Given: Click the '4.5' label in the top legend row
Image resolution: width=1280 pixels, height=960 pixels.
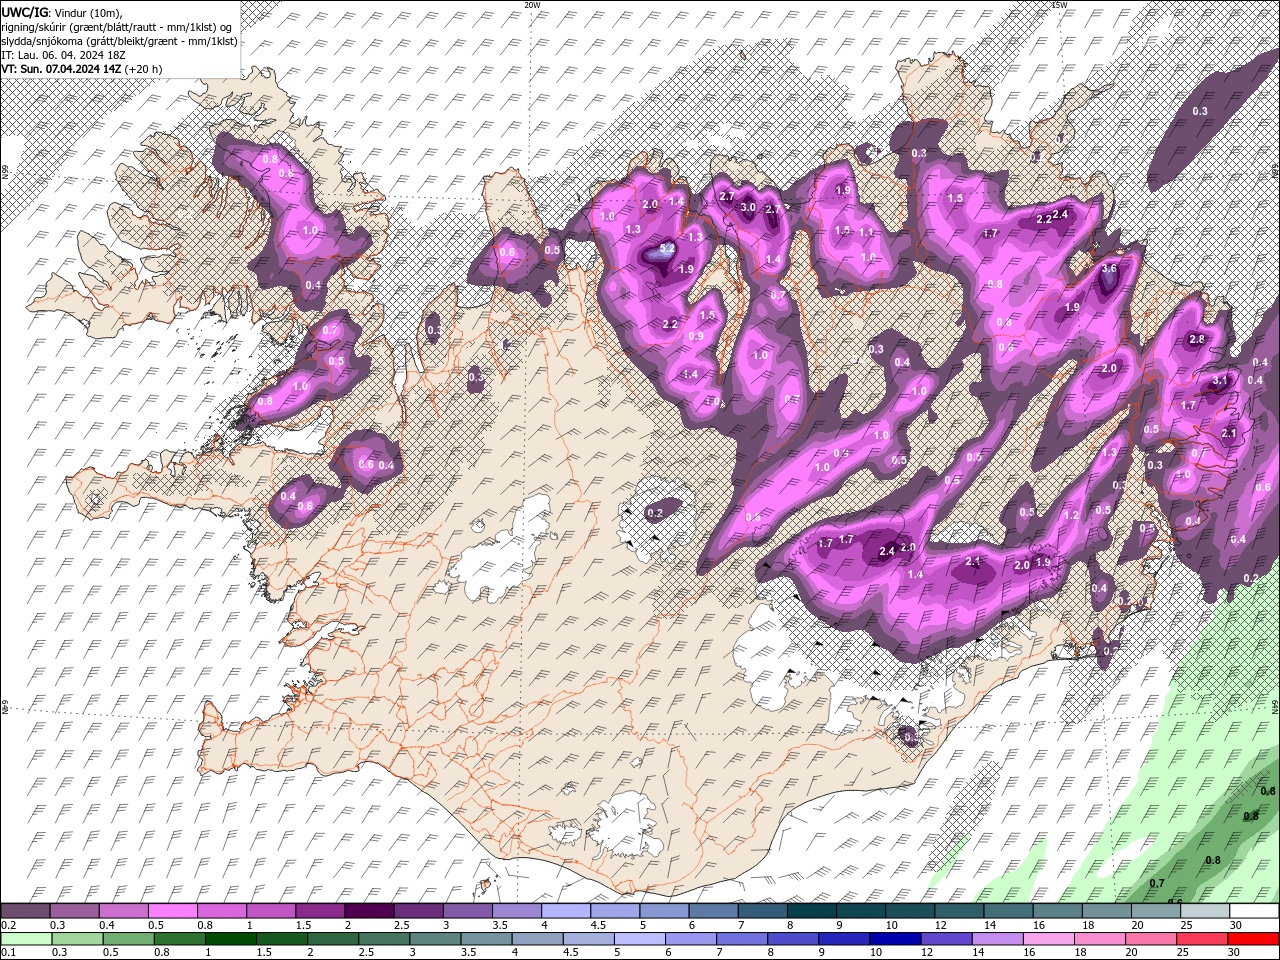Looking at the screenshot, I should coord(598,925).
